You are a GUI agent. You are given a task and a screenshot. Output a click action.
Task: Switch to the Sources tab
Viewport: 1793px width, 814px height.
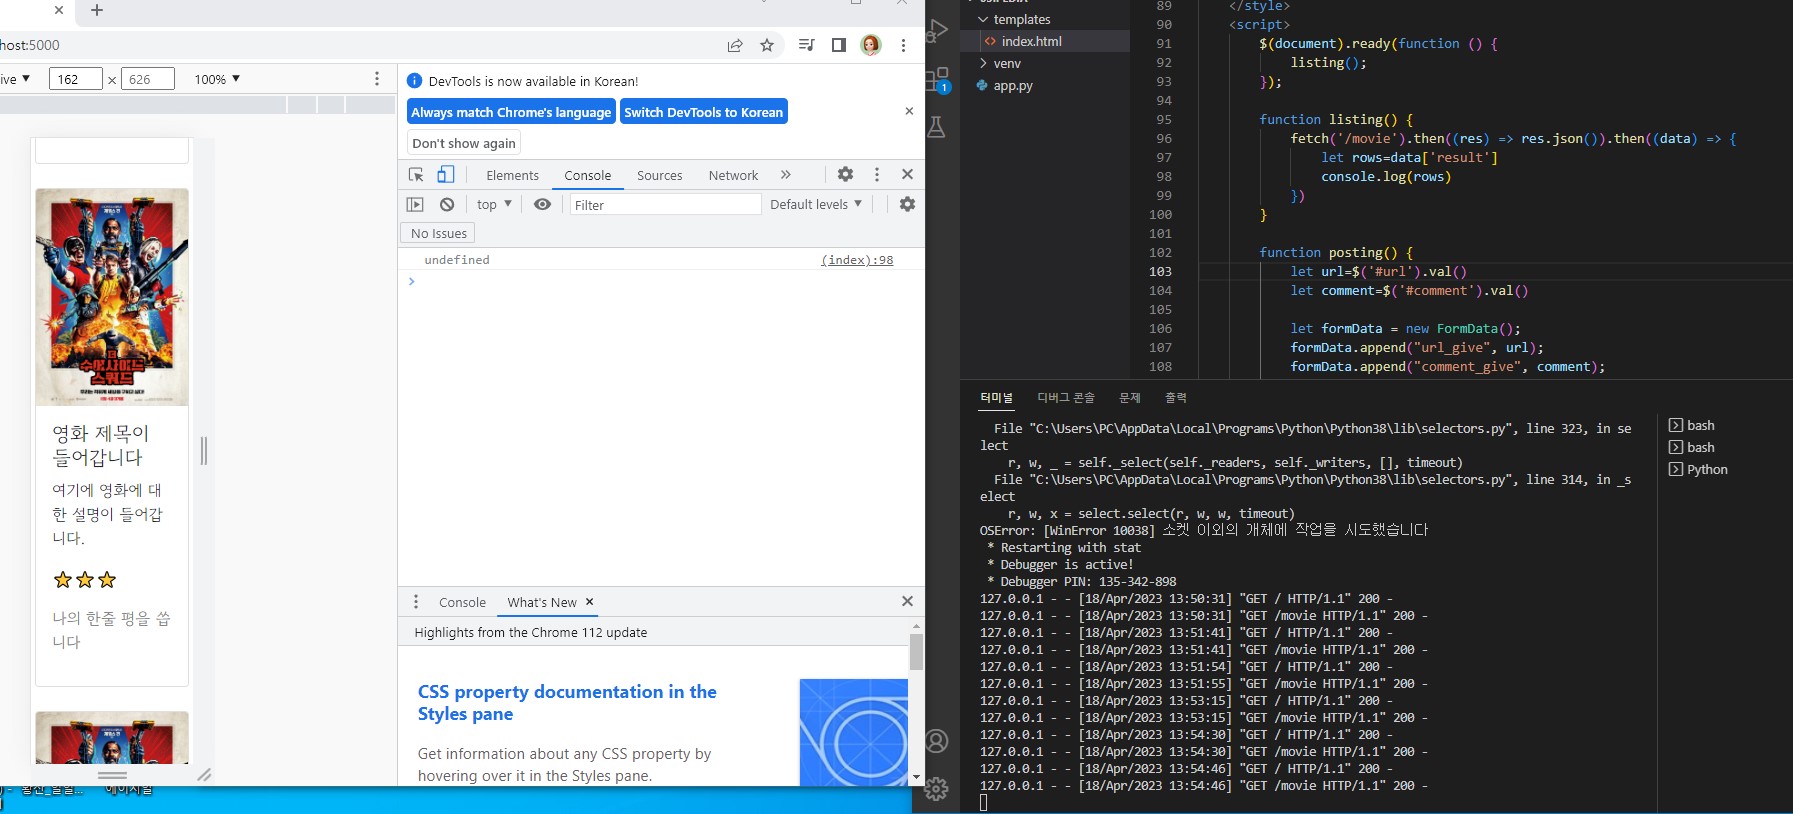click(660, 175)
